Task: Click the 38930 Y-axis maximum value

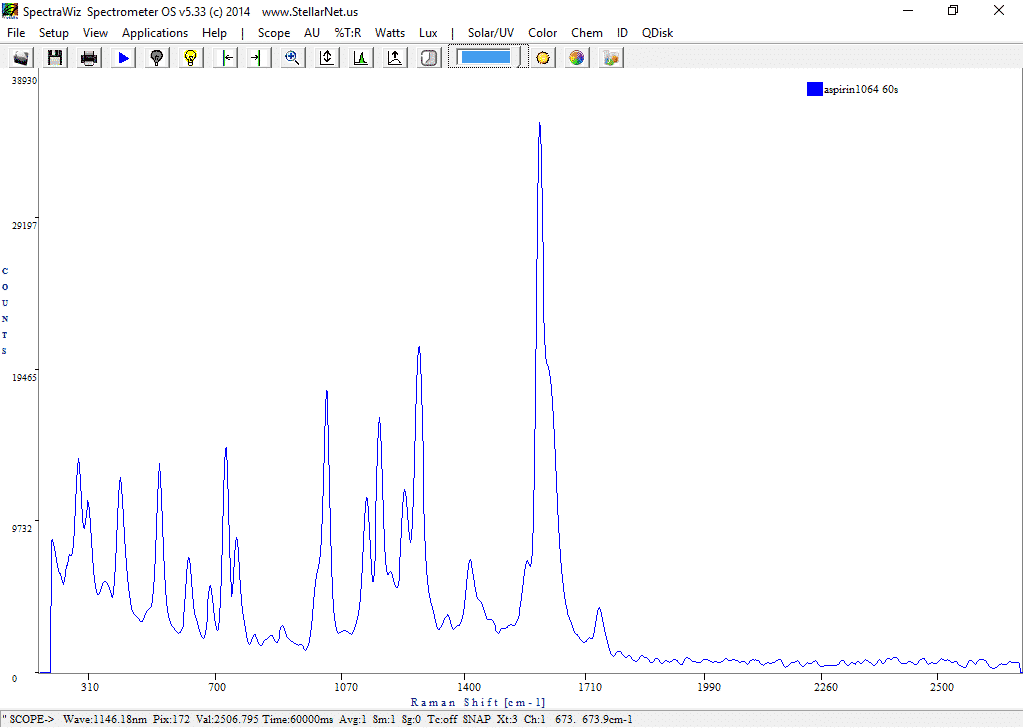Action: pos(25,80)
